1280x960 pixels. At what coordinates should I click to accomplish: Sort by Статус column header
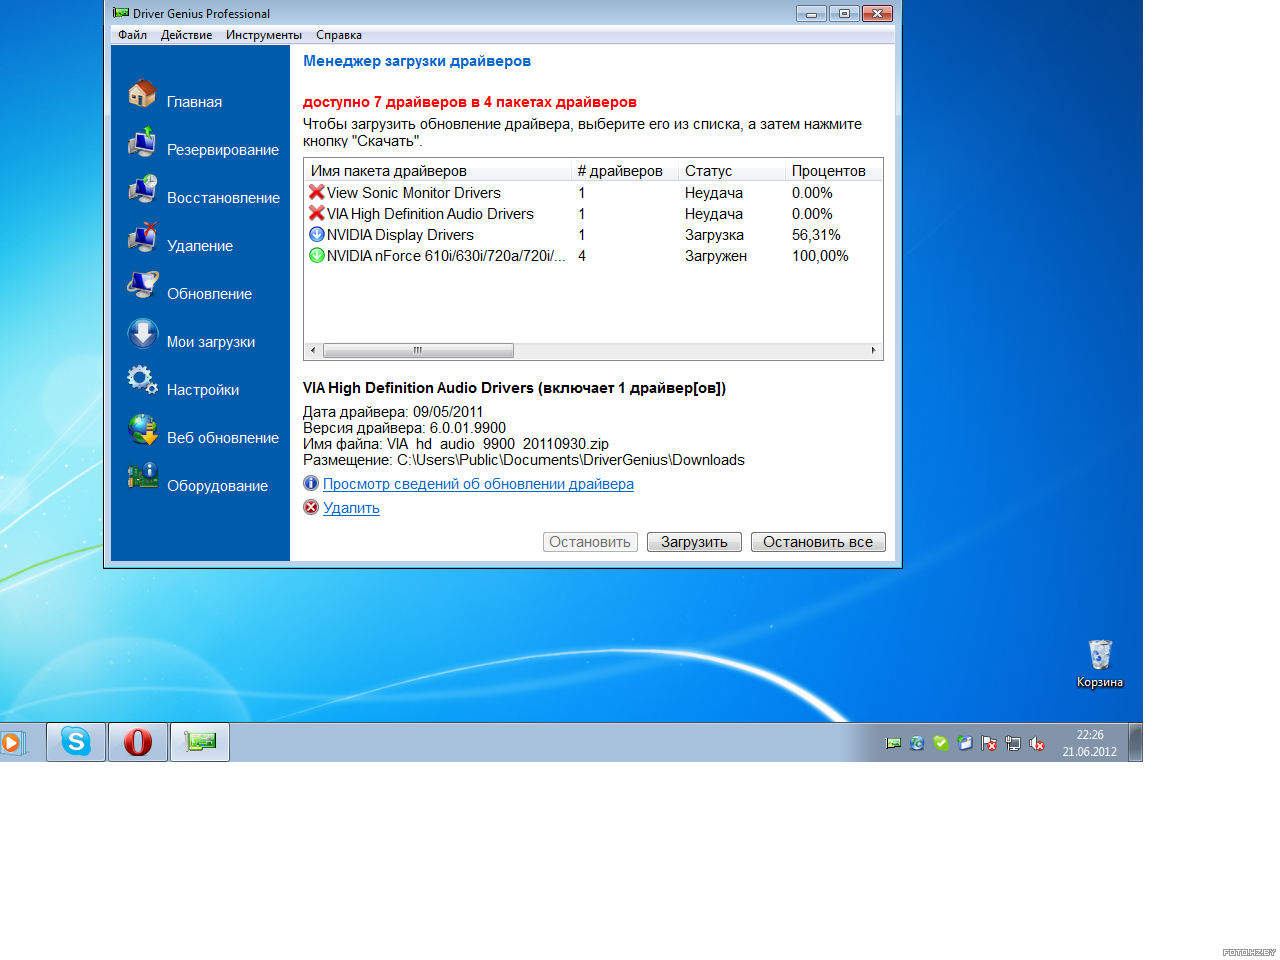coord(731,170)
